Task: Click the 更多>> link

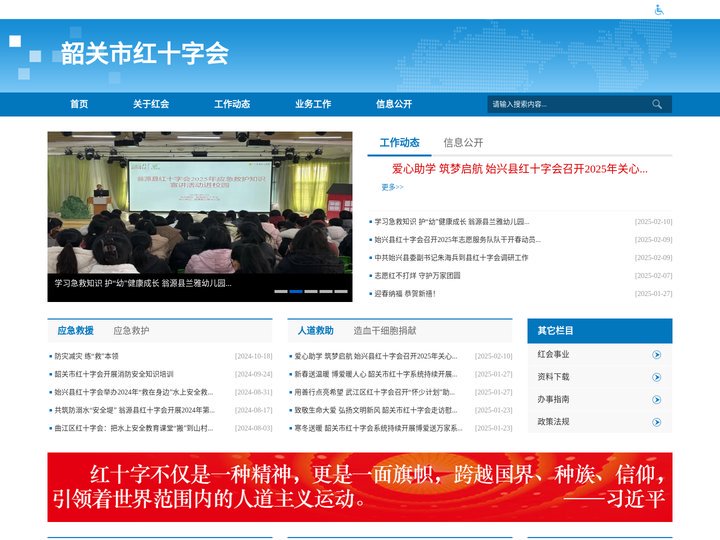Action: (x=392, y=187)
